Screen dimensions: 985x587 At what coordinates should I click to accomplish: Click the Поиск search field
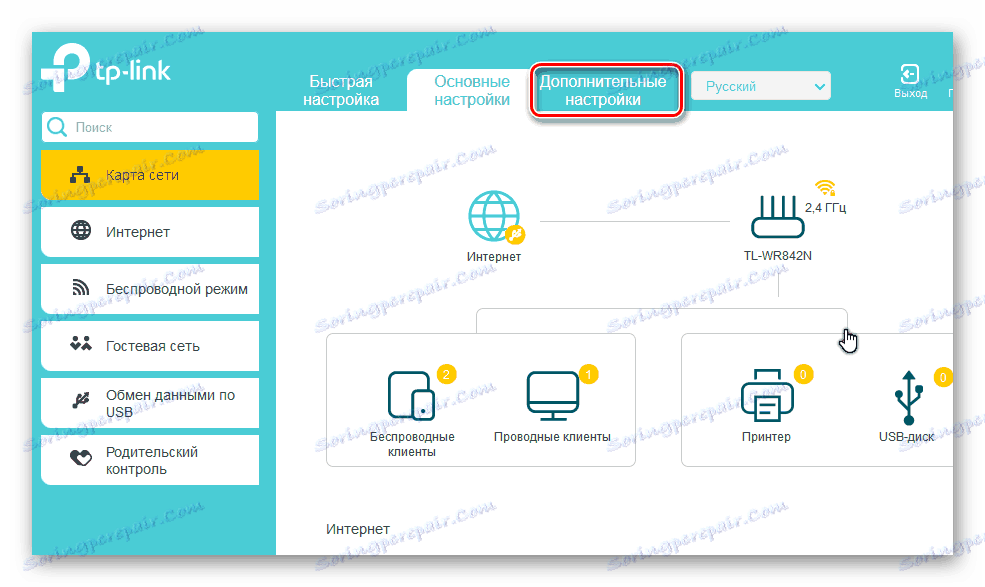tap(149, 128)
